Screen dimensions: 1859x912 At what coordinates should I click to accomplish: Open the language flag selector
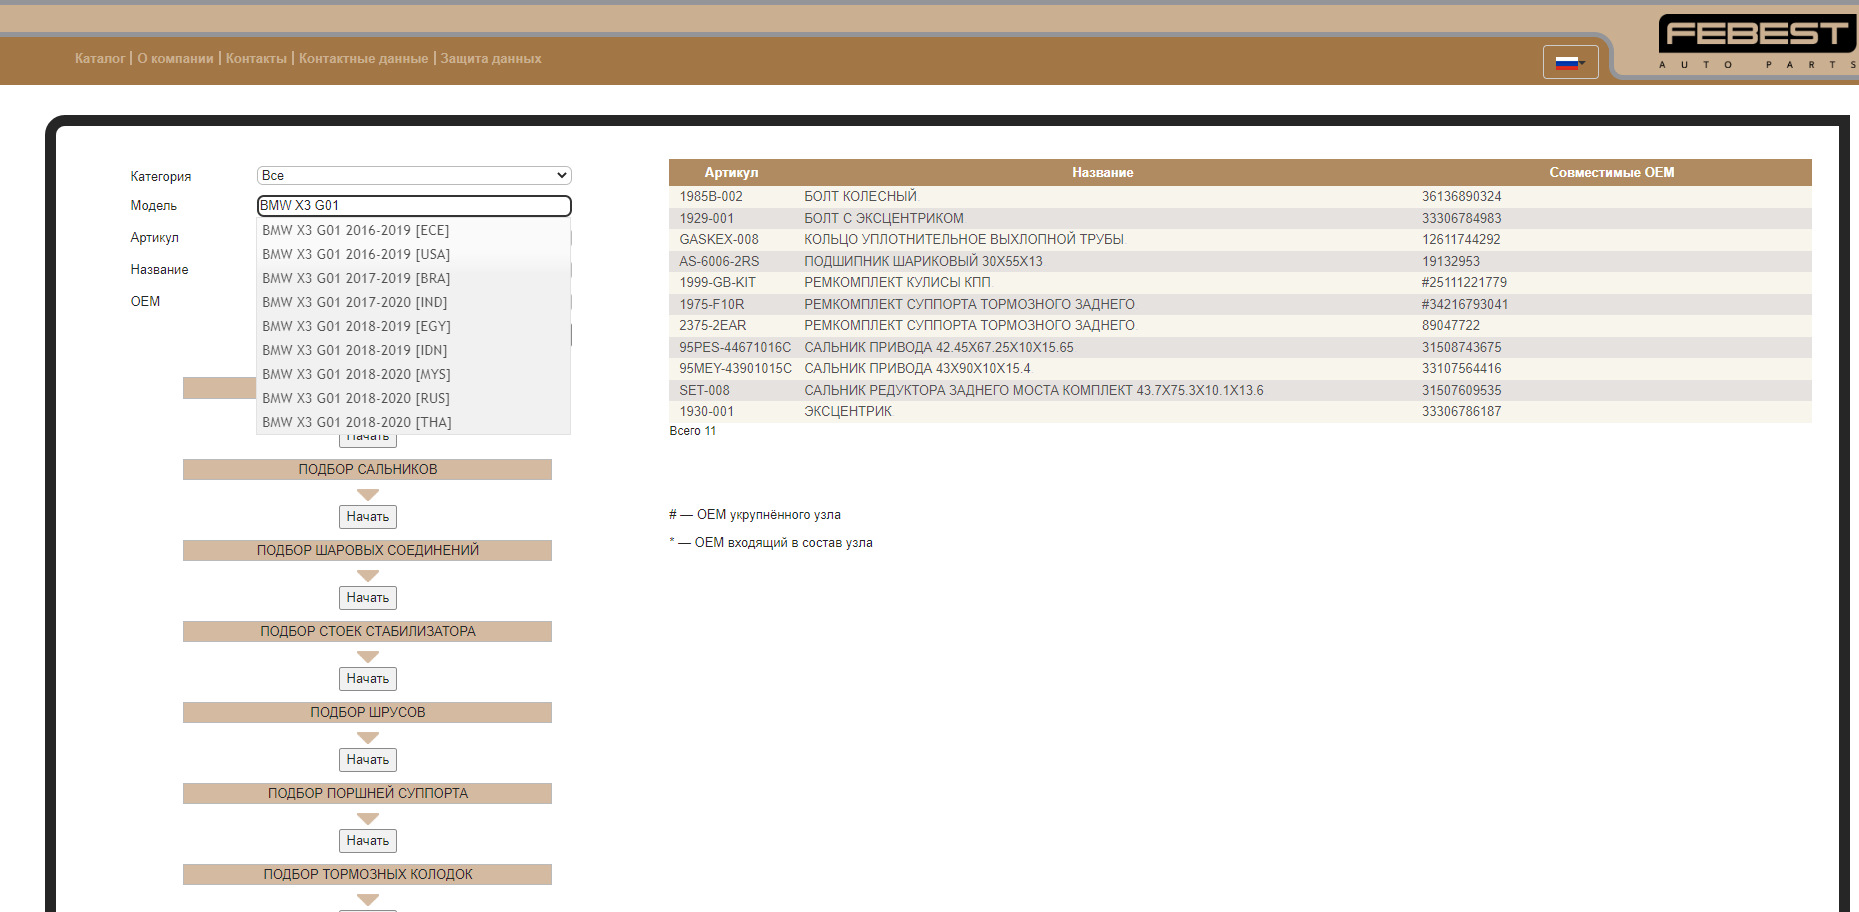pos(1570,62)
